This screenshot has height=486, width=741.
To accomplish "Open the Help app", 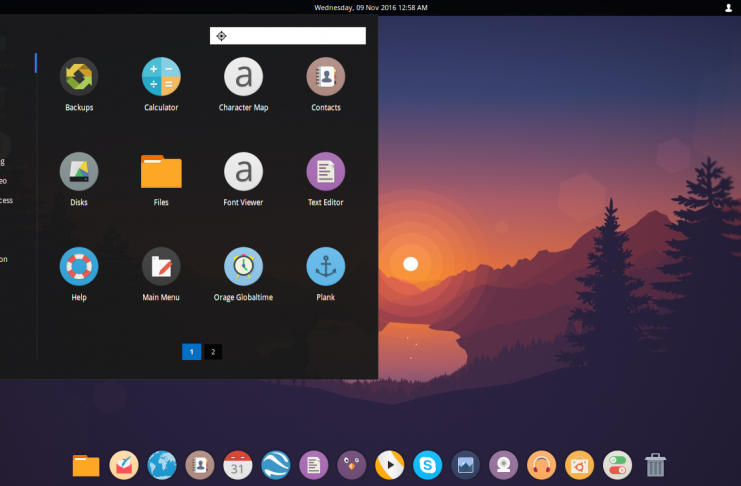I will (x=79, y=267).
